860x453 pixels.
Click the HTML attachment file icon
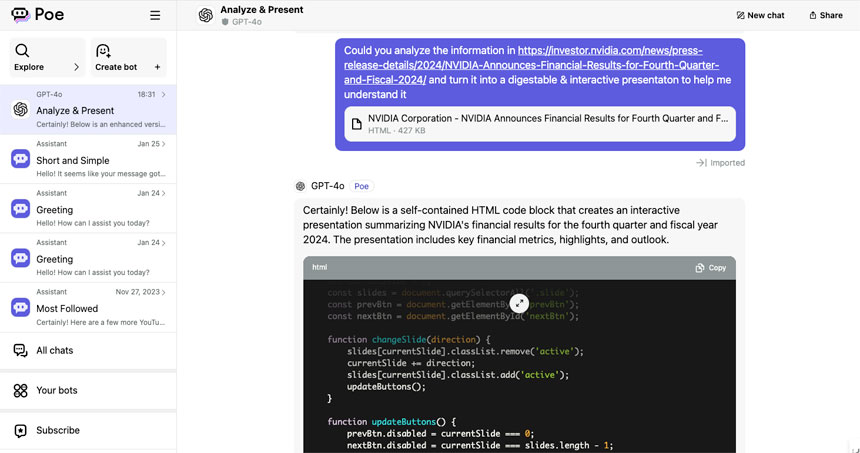click(357, 124)
